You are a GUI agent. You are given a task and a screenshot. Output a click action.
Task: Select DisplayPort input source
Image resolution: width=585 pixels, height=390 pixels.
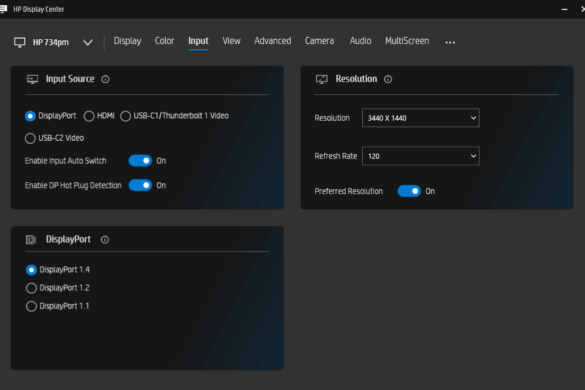pos(30,116)
